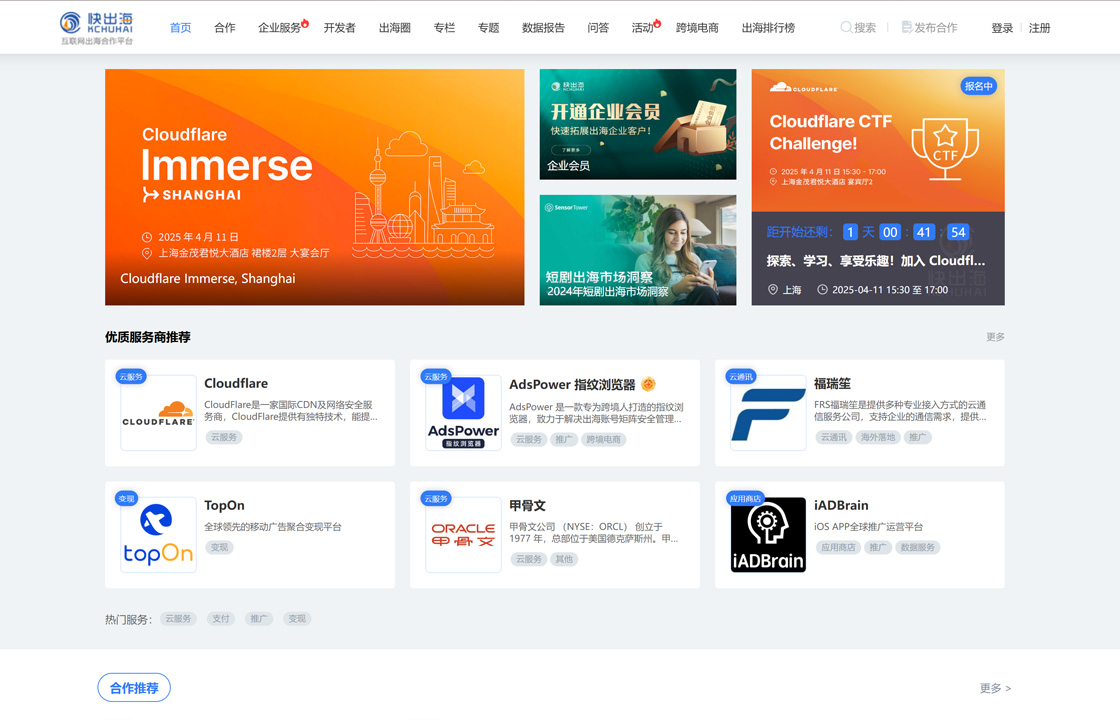Click the 数据服务 tag on iADBrain card
1120x720 pixels.
point(918,547)
